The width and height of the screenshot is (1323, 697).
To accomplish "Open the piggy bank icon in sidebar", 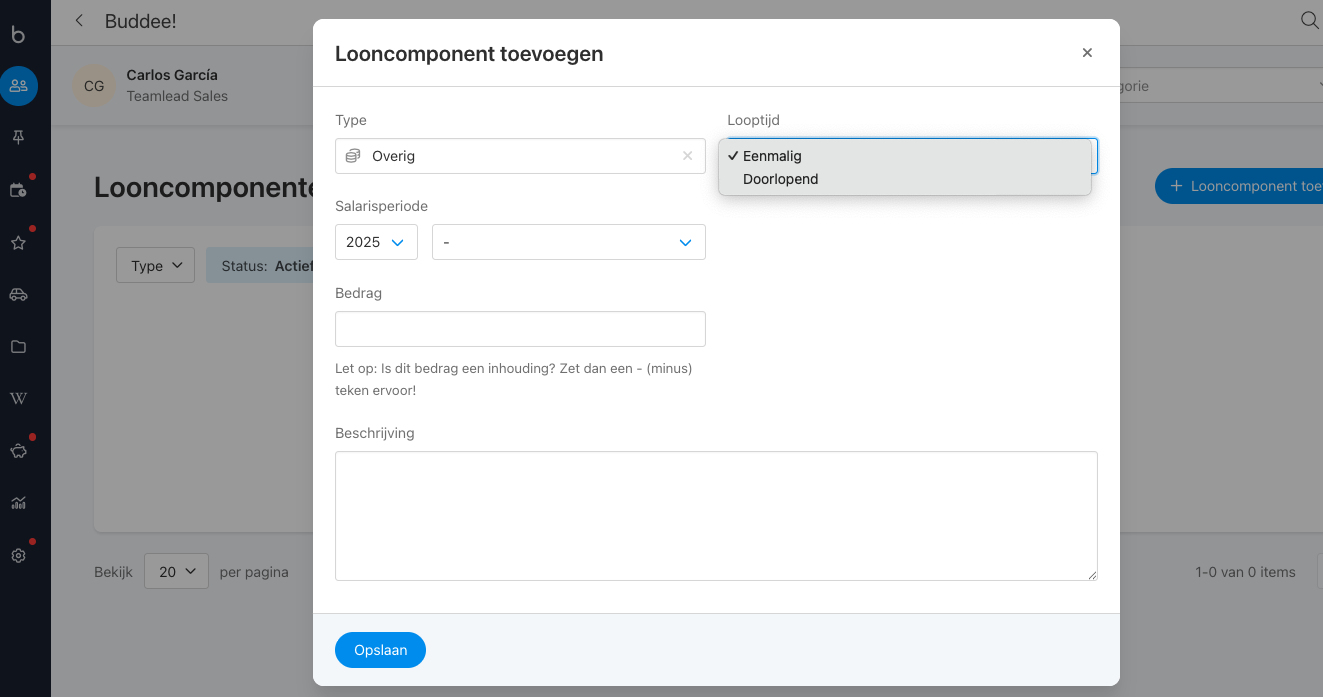I will [x=18, y=451].
